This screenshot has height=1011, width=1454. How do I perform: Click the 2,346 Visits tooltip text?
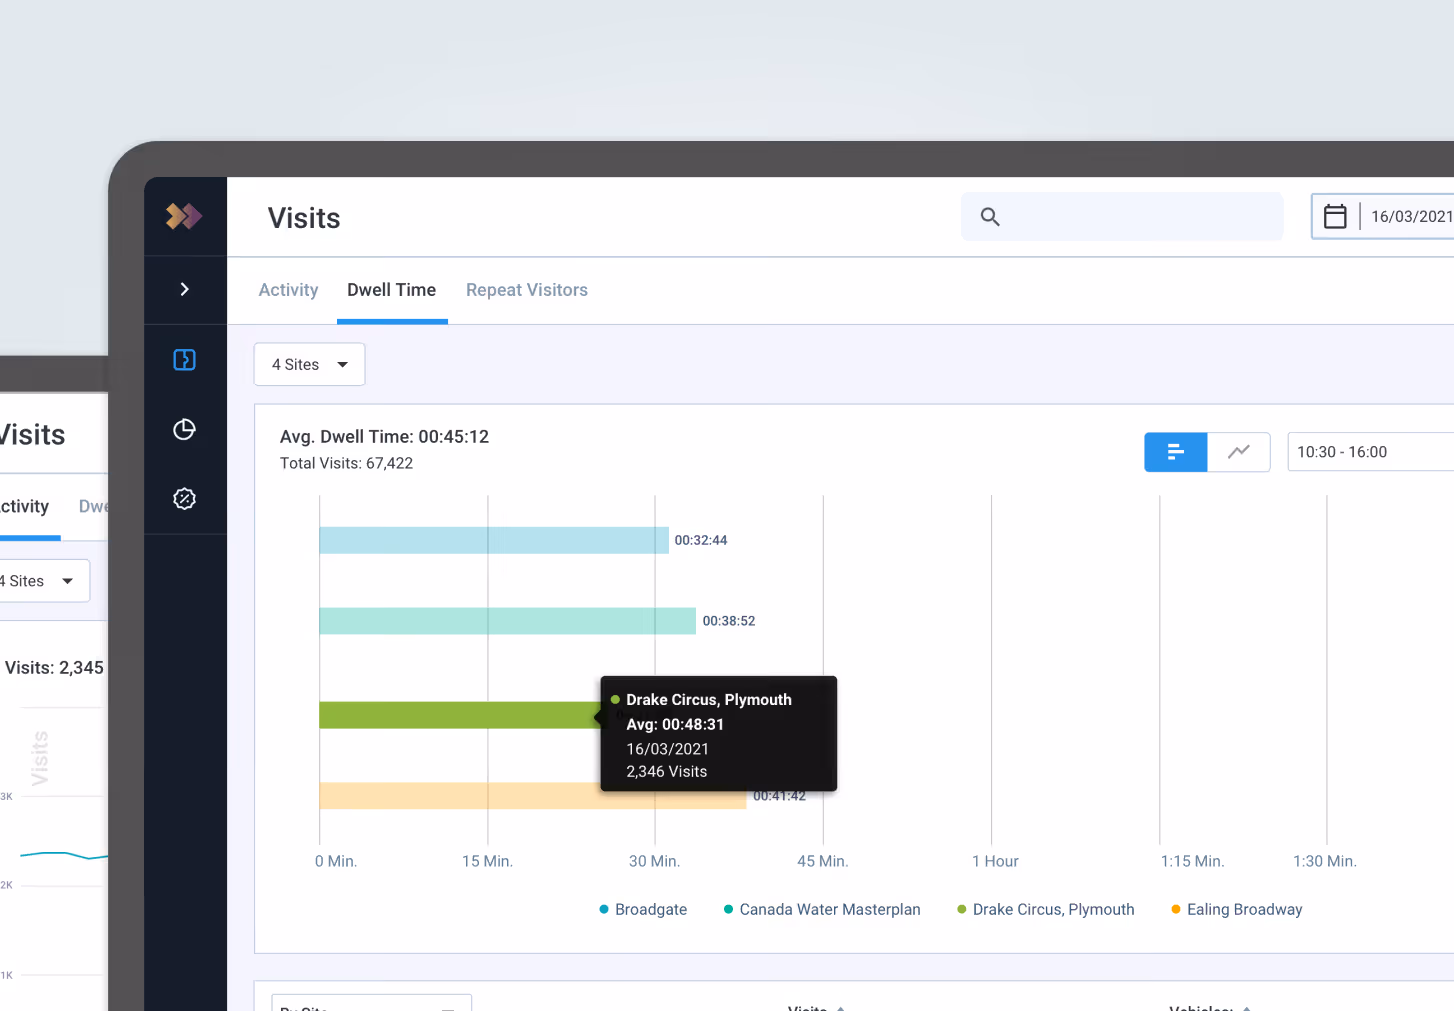click(x=666, y=772)
